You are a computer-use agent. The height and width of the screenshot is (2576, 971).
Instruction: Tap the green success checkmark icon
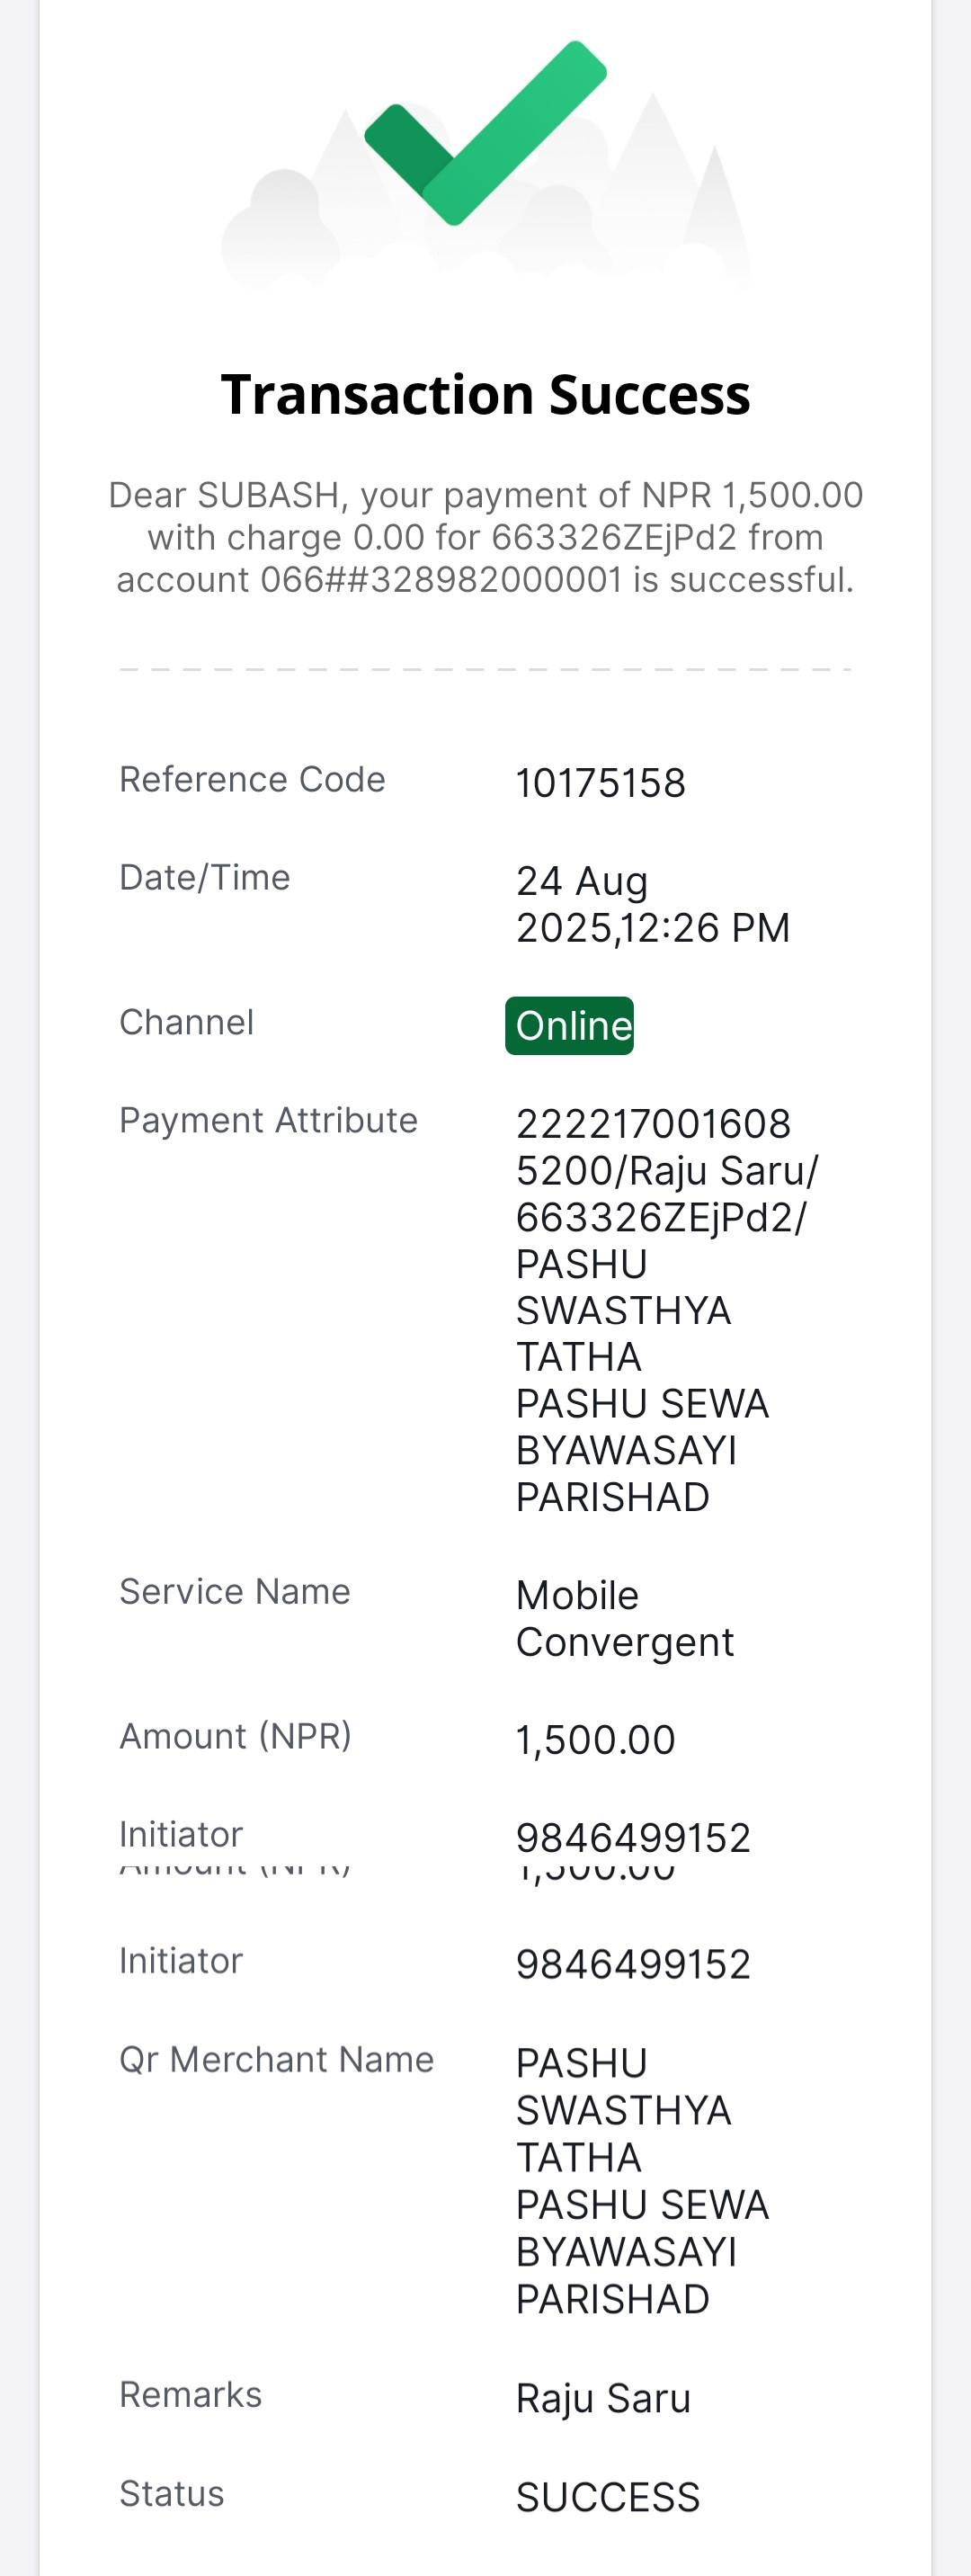tap(485, 133)
